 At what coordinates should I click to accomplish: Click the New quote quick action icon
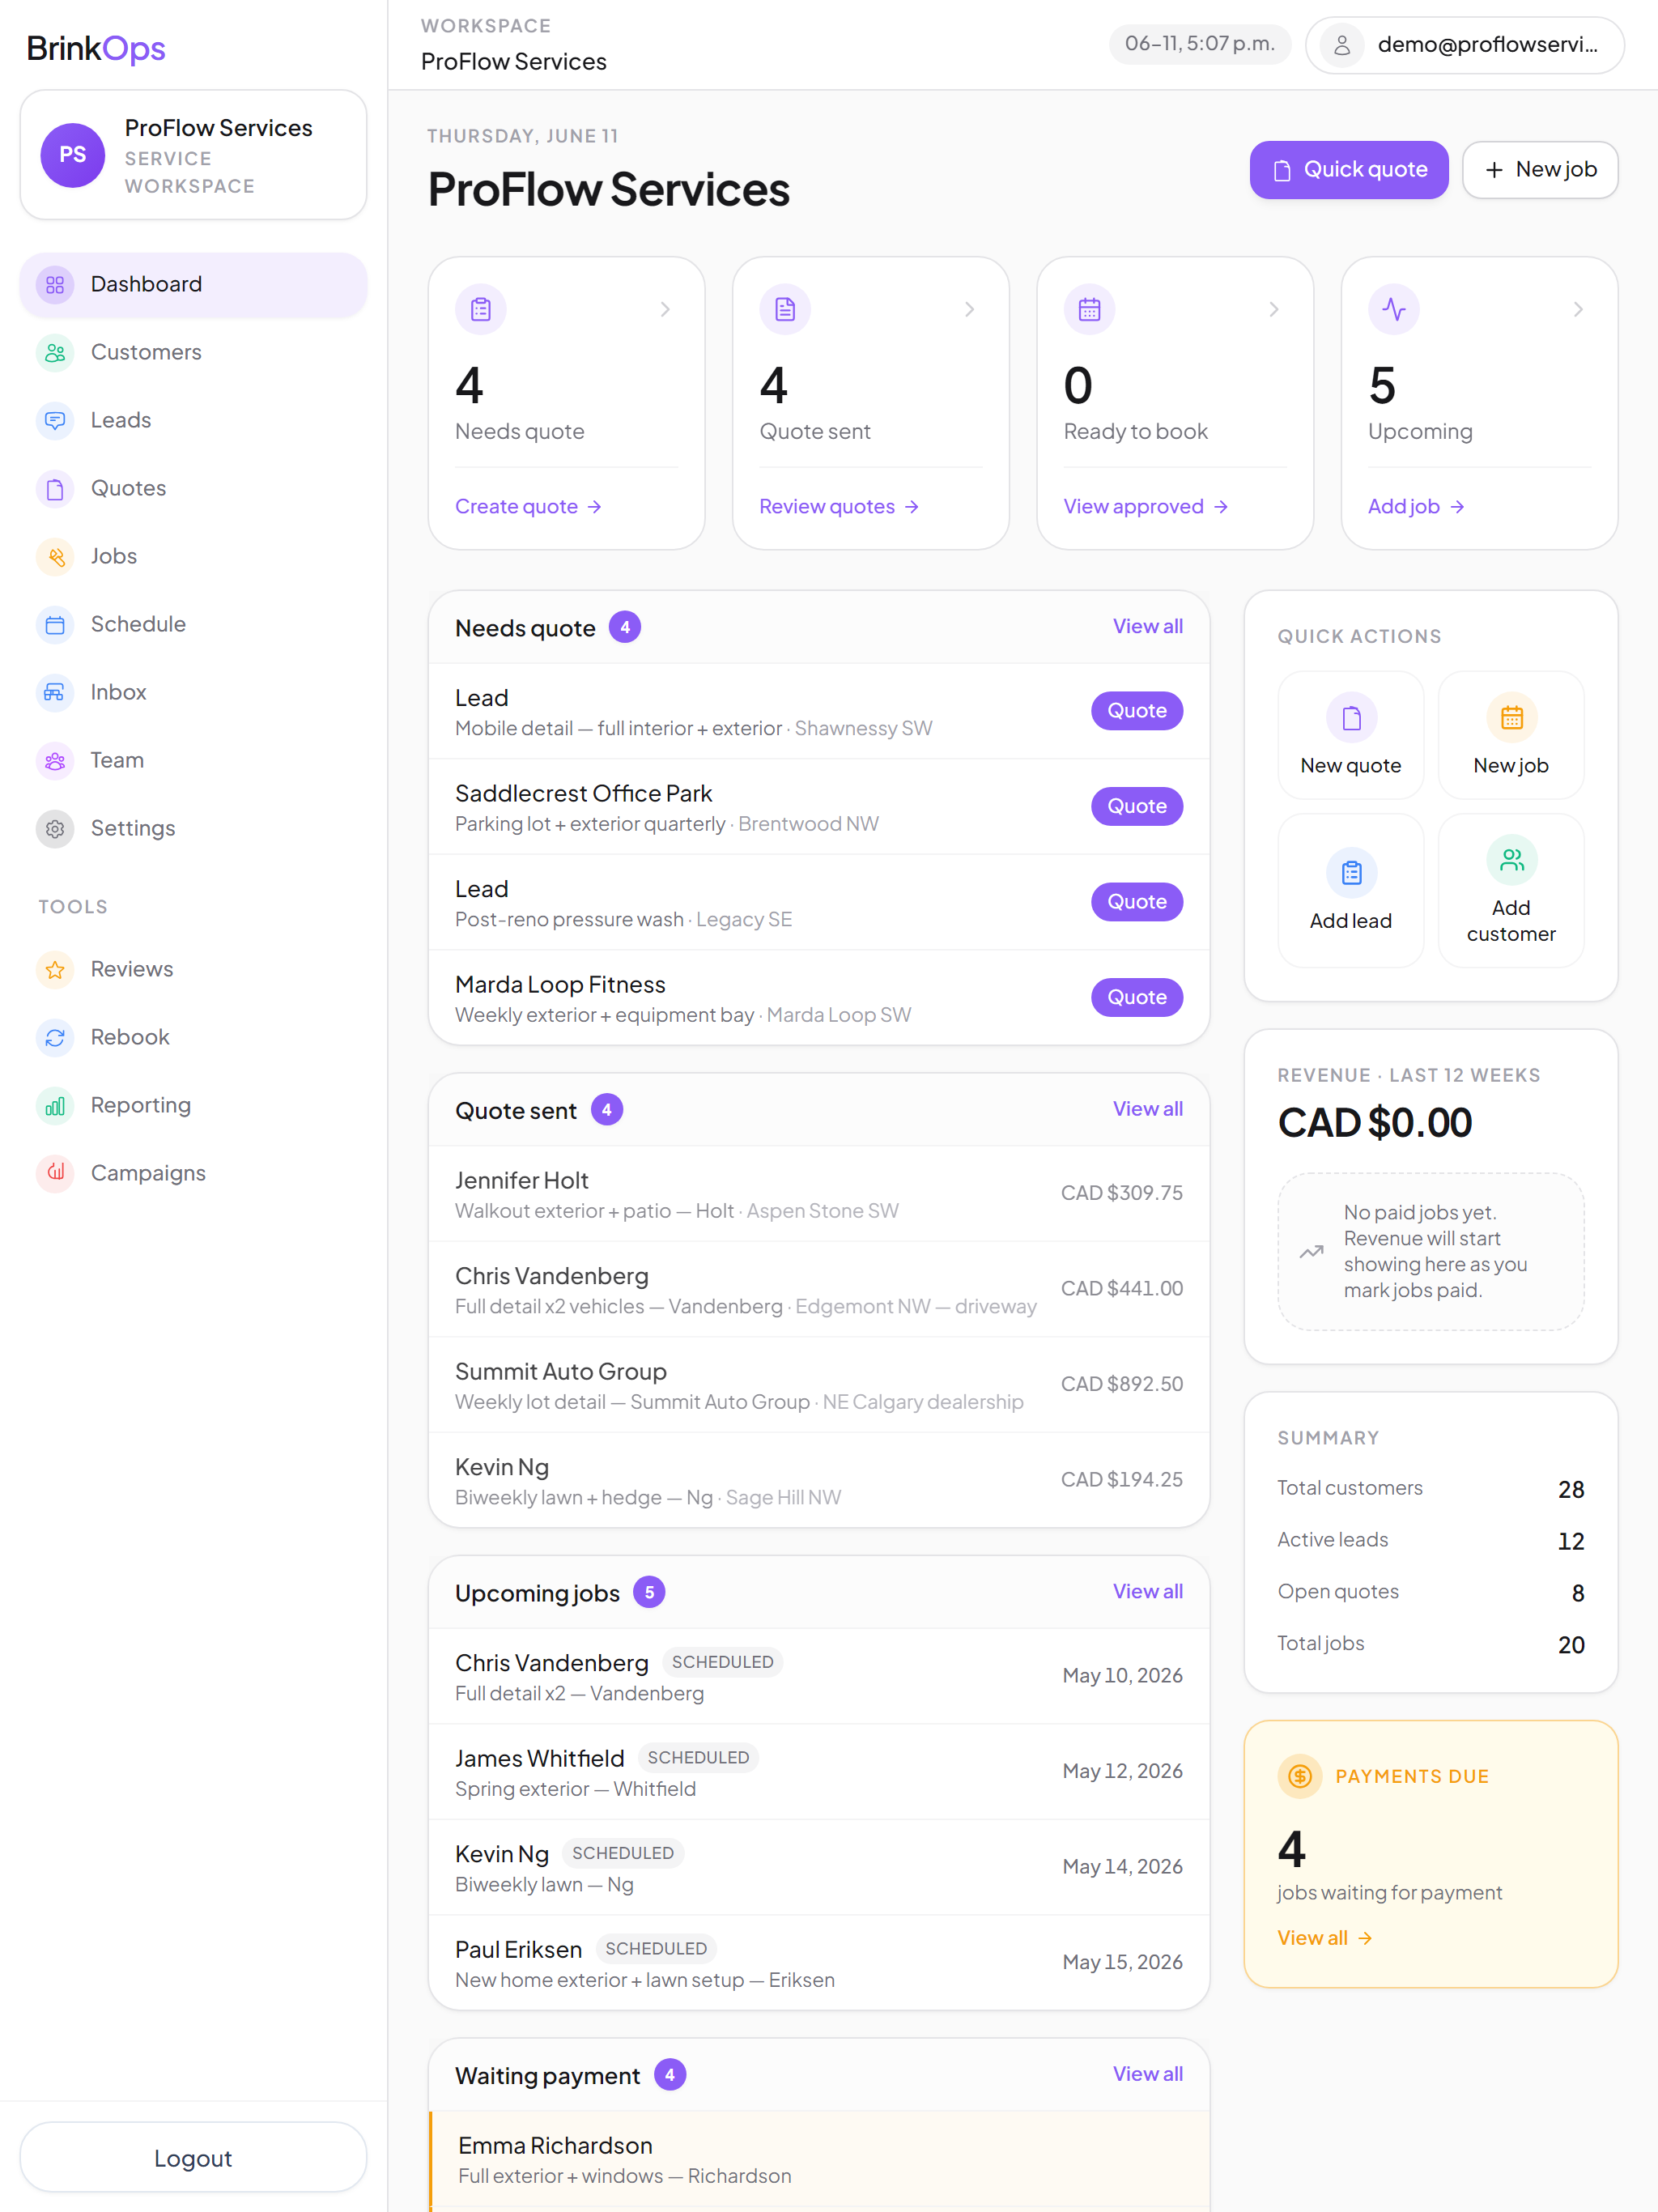click(1351, 718)
